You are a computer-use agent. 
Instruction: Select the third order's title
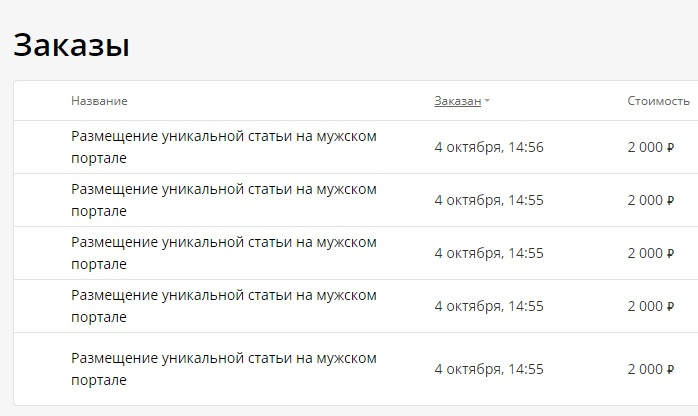click(x=223, y=253)
